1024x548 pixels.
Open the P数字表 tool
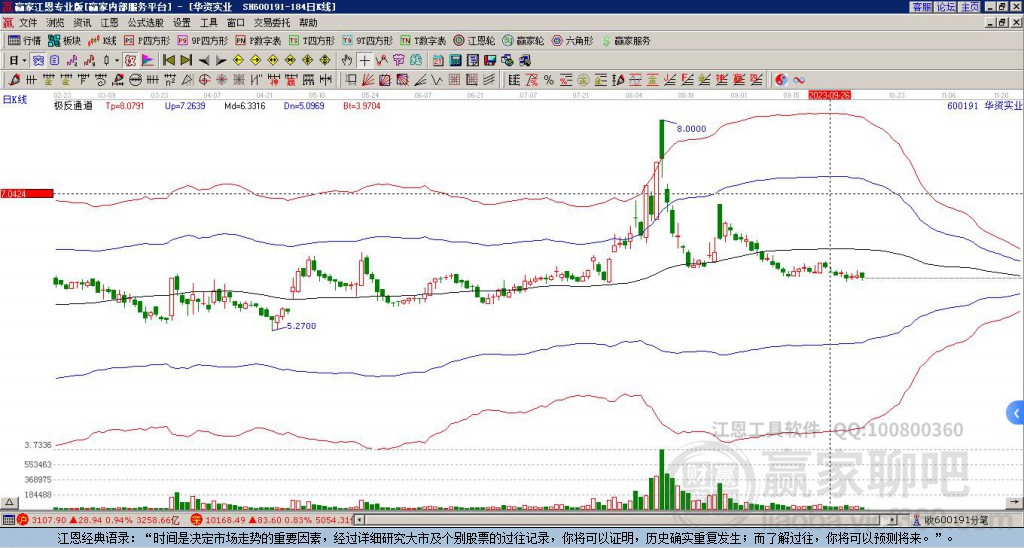[x=258, y=40]
